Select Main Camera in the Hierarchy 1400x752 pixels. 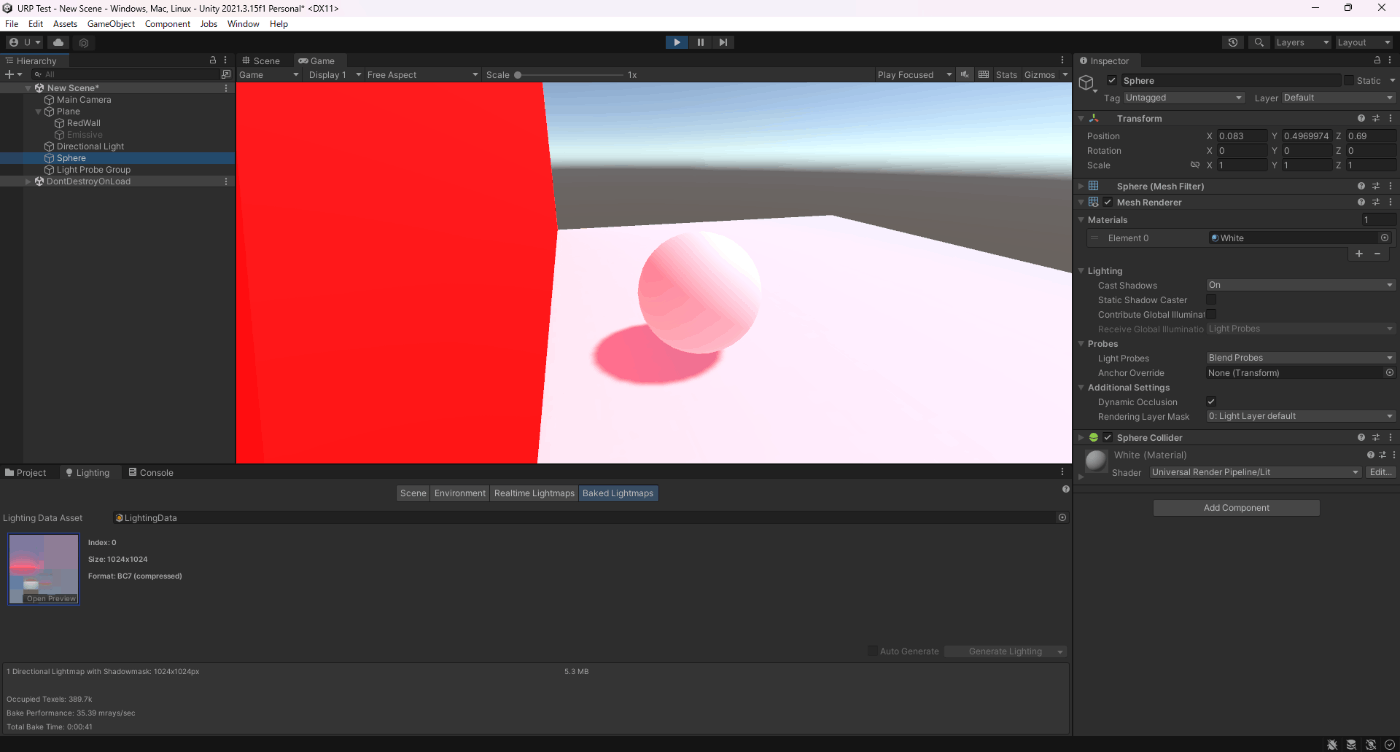point(84,100)
